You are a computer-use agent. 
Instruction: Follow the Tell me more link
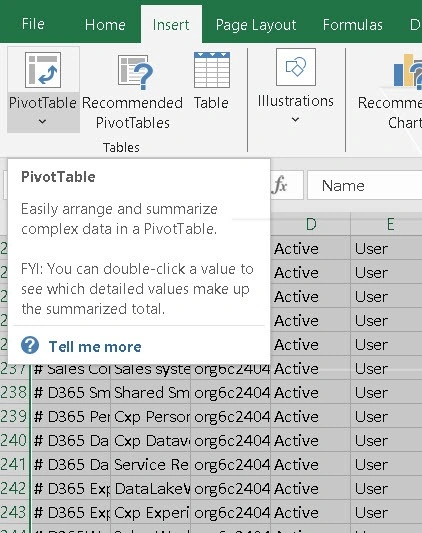pos(95,347)
